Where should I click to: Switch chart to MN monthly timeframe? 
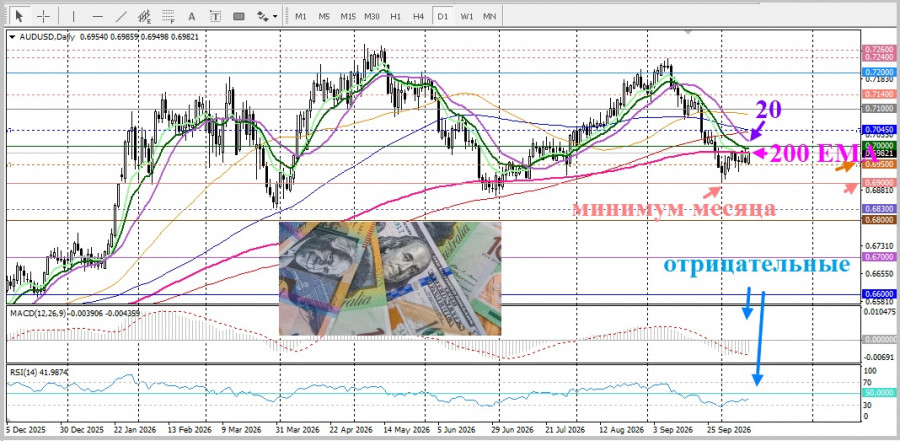click(490, 16)
